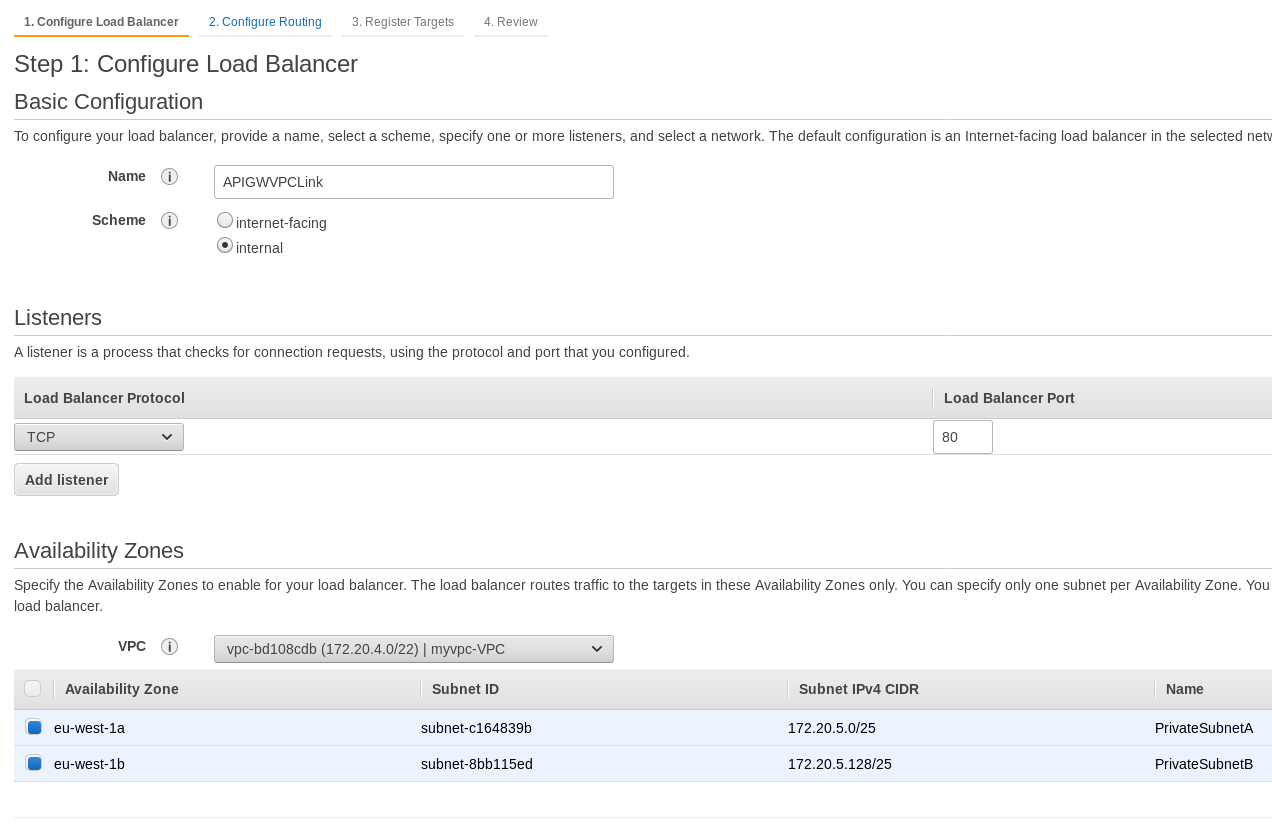Click the info icon next to Name field

[x=170, y=176]
